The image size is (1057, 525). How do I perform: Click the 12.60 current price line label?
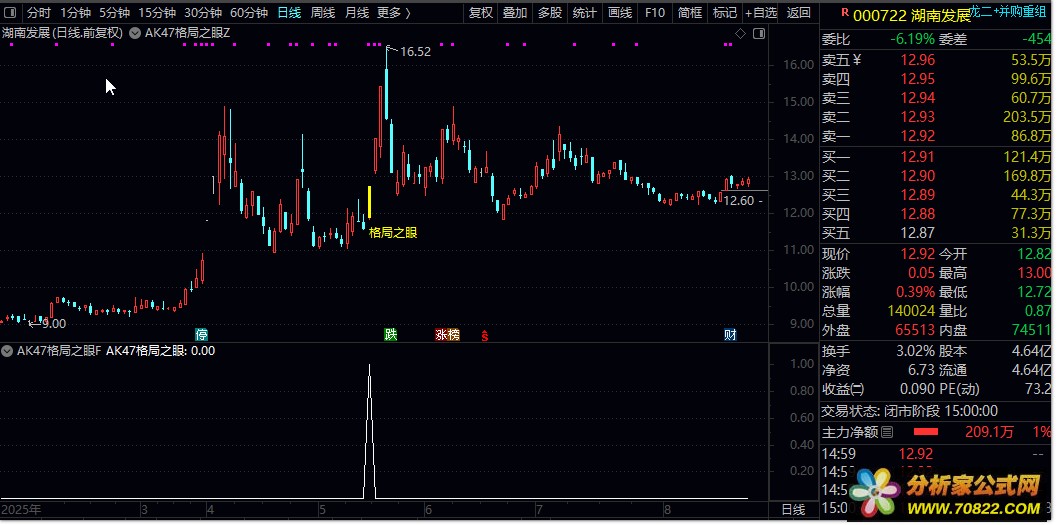[739, 201]
